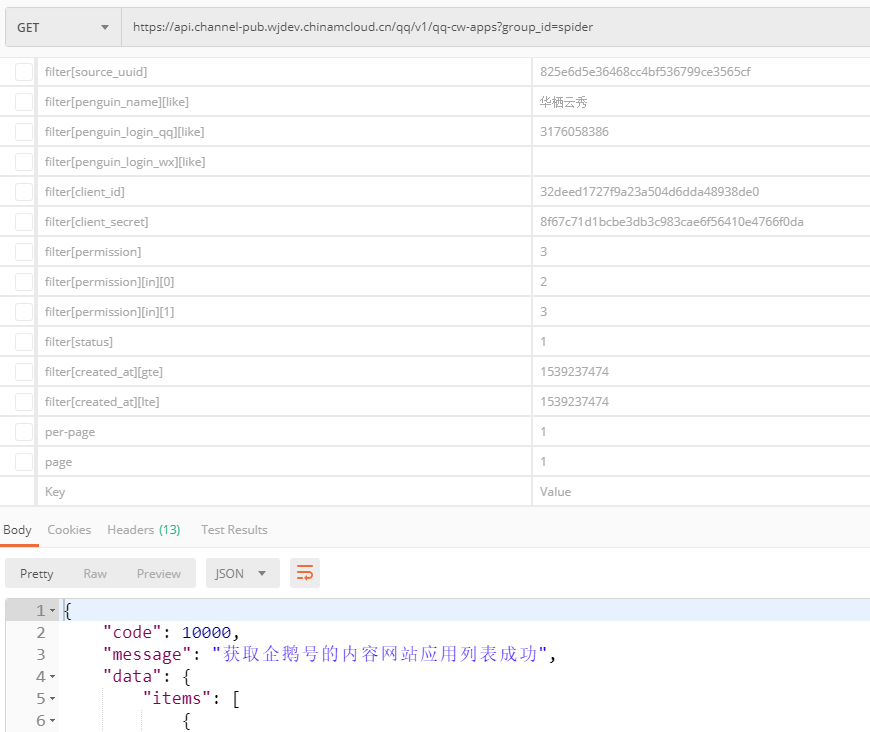Screen dimensions: 870x732
Task: Switch to Raw response view
Action: coord(95,573)
